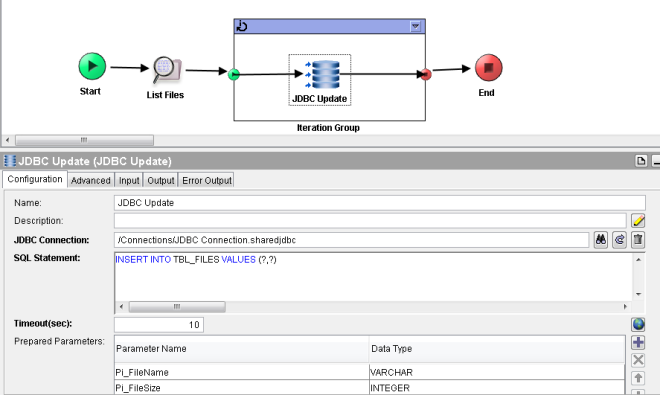
Task: Click the go-to referenced resource icon
Action: [x=619, y=240]
